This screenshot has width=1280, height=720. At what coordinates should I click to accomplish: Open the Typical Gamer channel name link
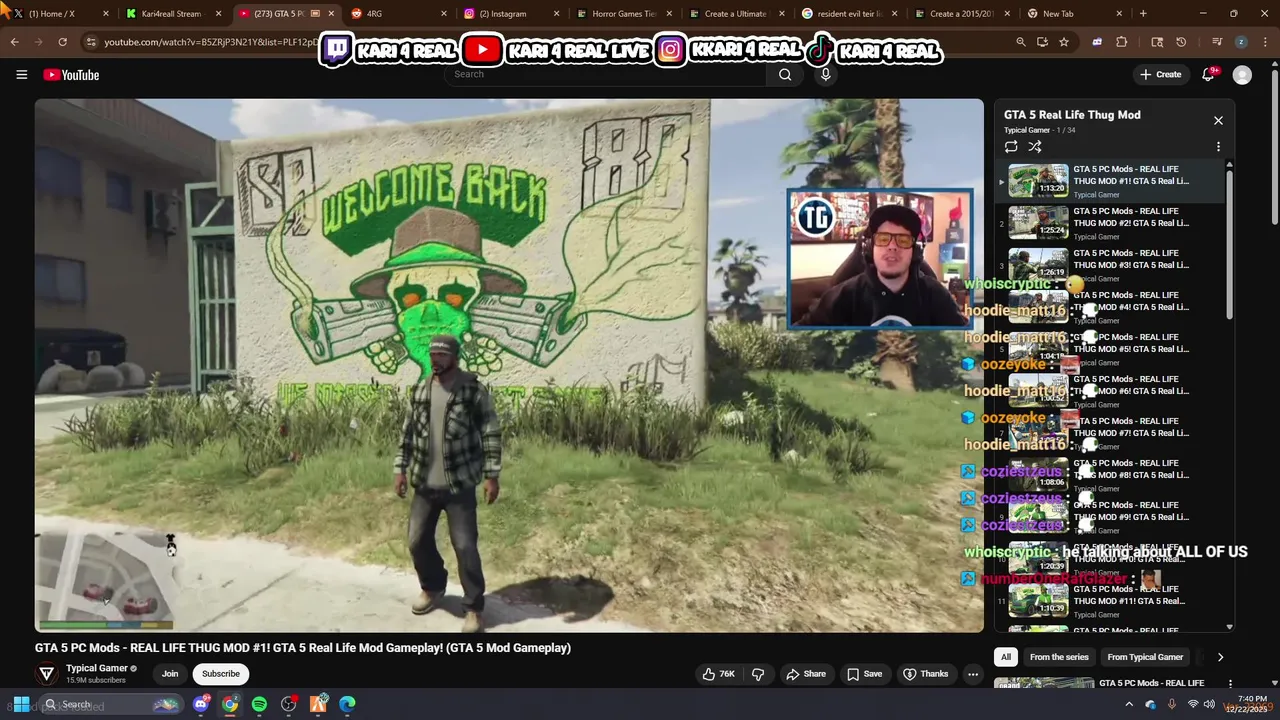coord(97,668)
